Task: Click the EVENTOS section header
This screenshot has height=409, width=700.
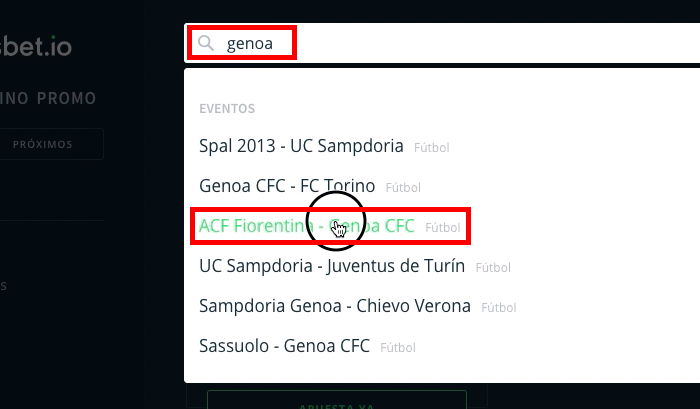Action: [227, 109]
